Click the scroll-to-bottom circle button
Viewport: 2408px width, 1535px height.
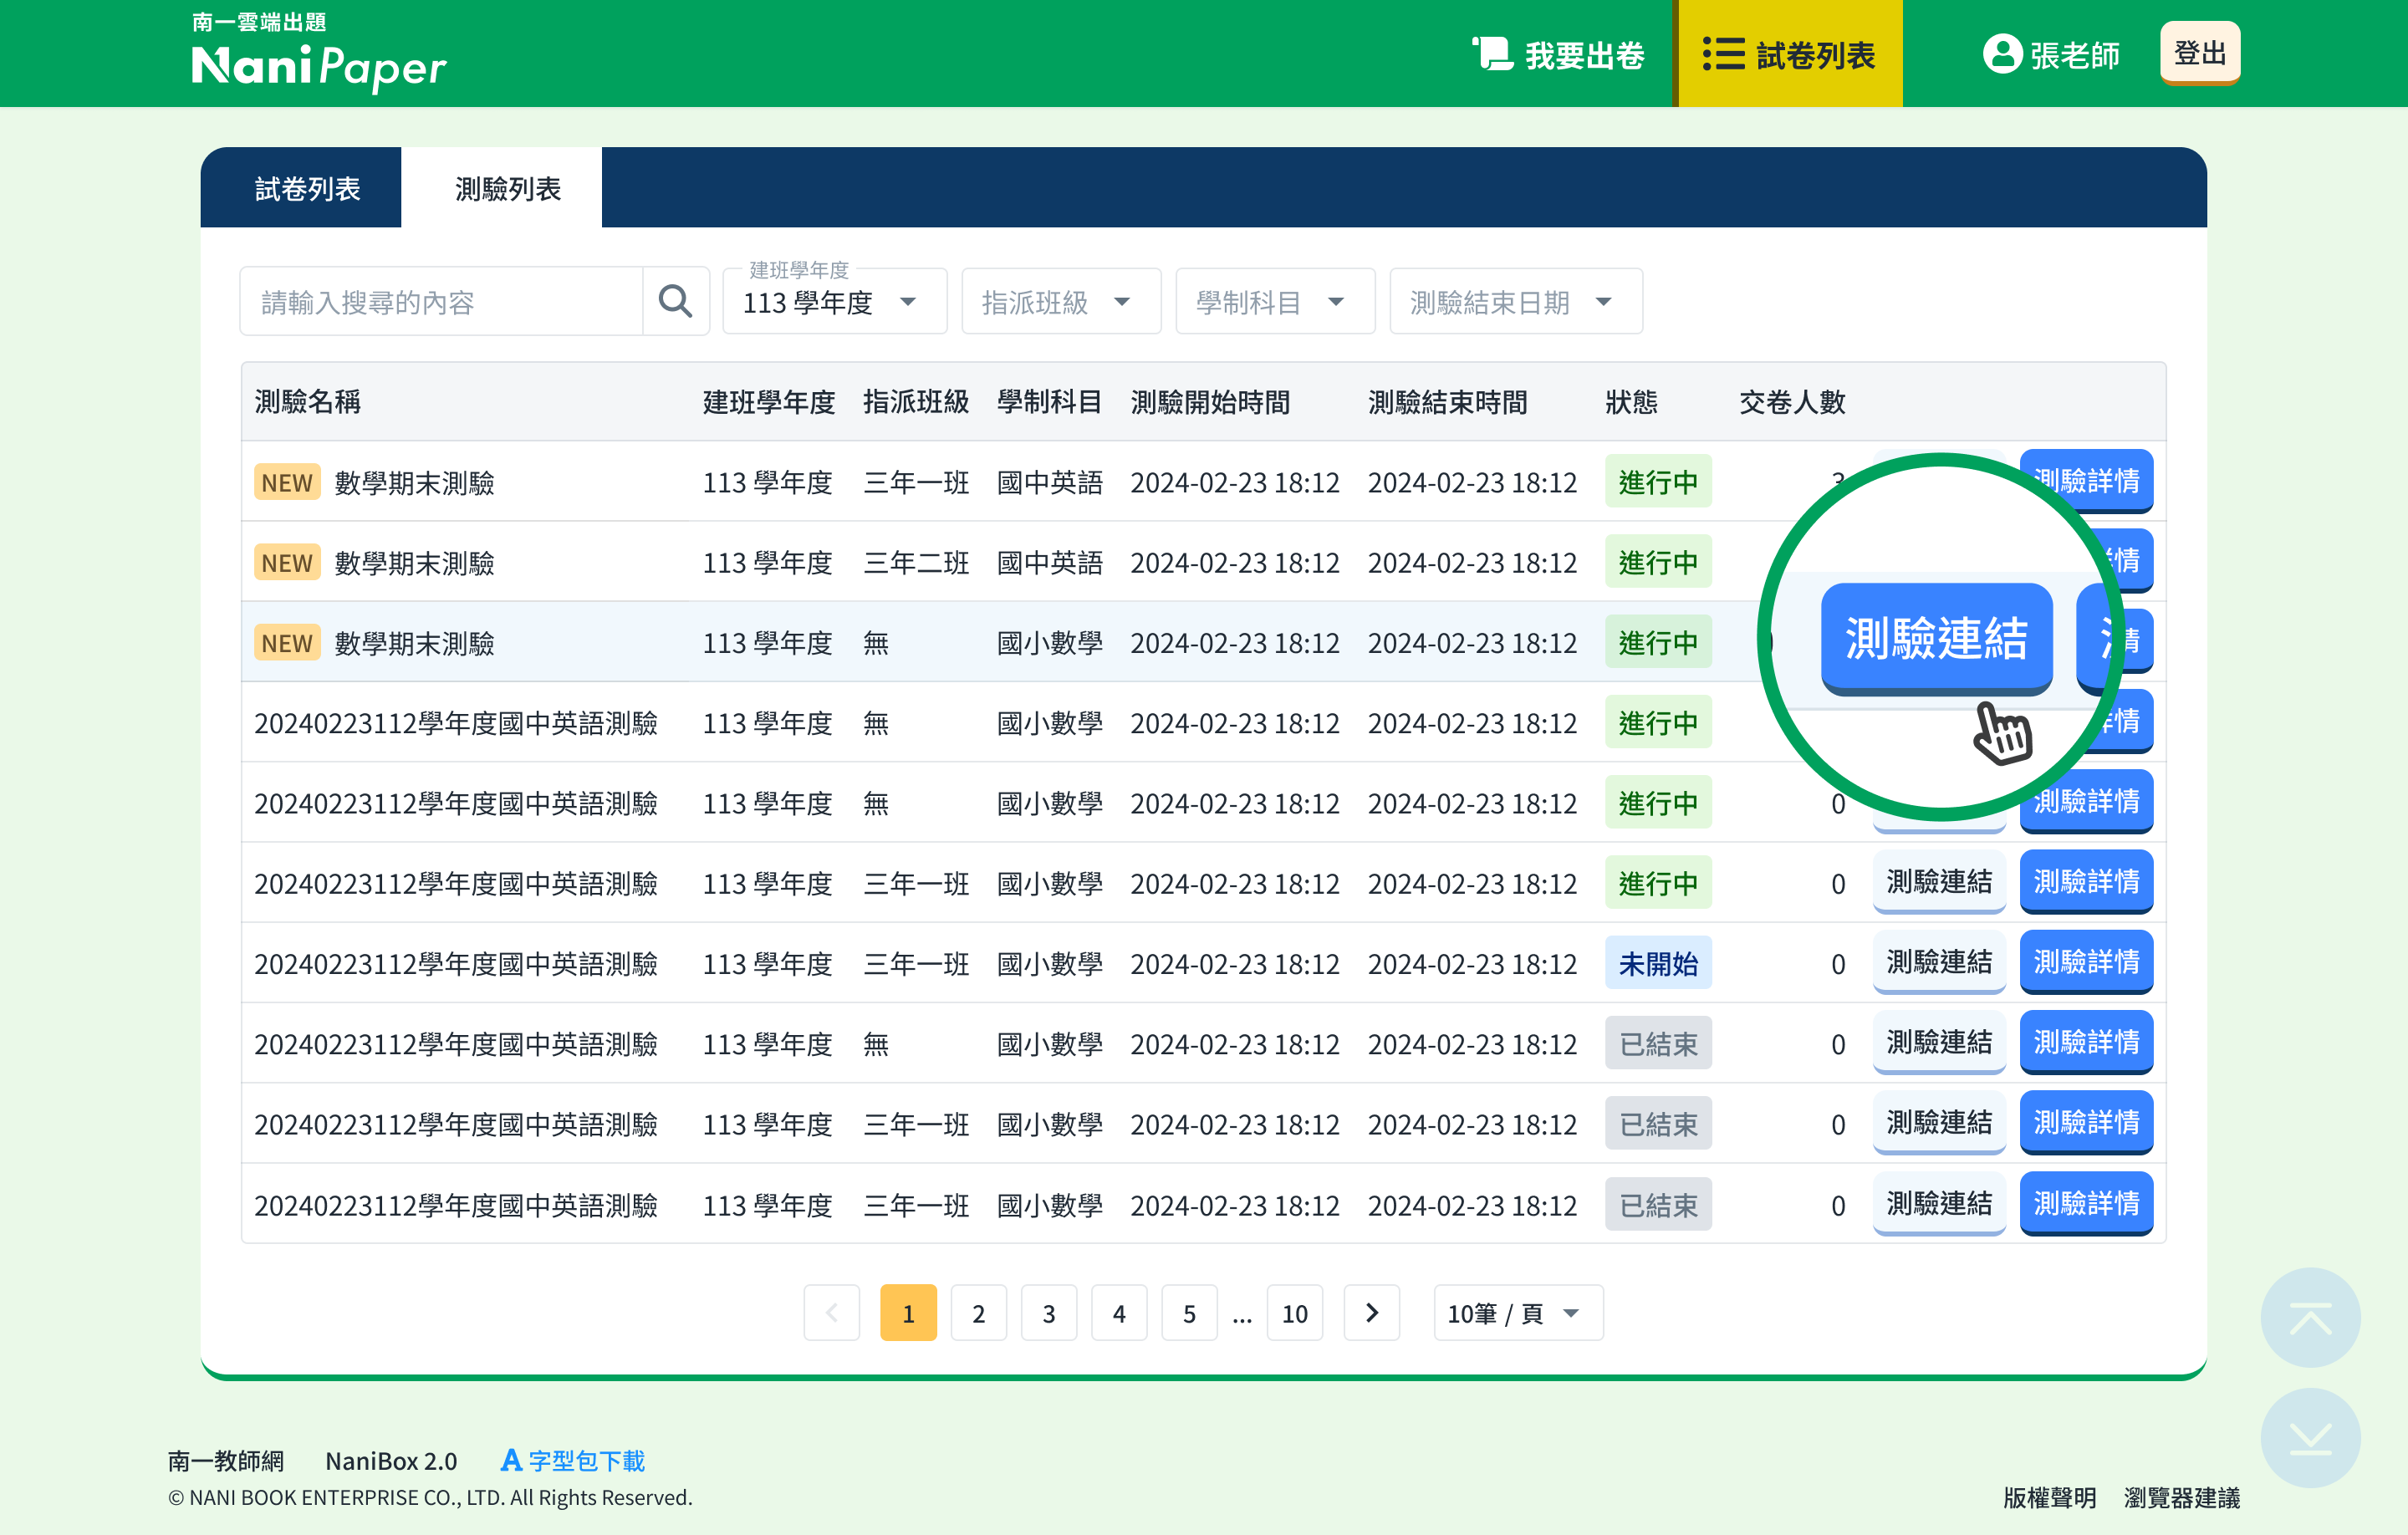click(x=2309, y=1437)
